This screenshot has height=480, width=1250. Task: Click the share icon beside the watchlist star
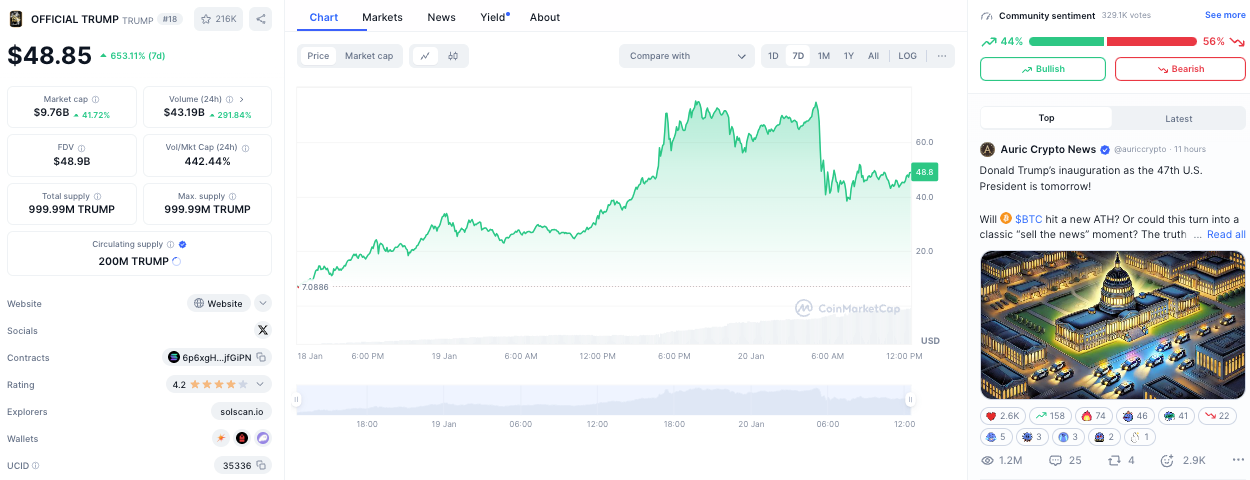click(260, 19)
